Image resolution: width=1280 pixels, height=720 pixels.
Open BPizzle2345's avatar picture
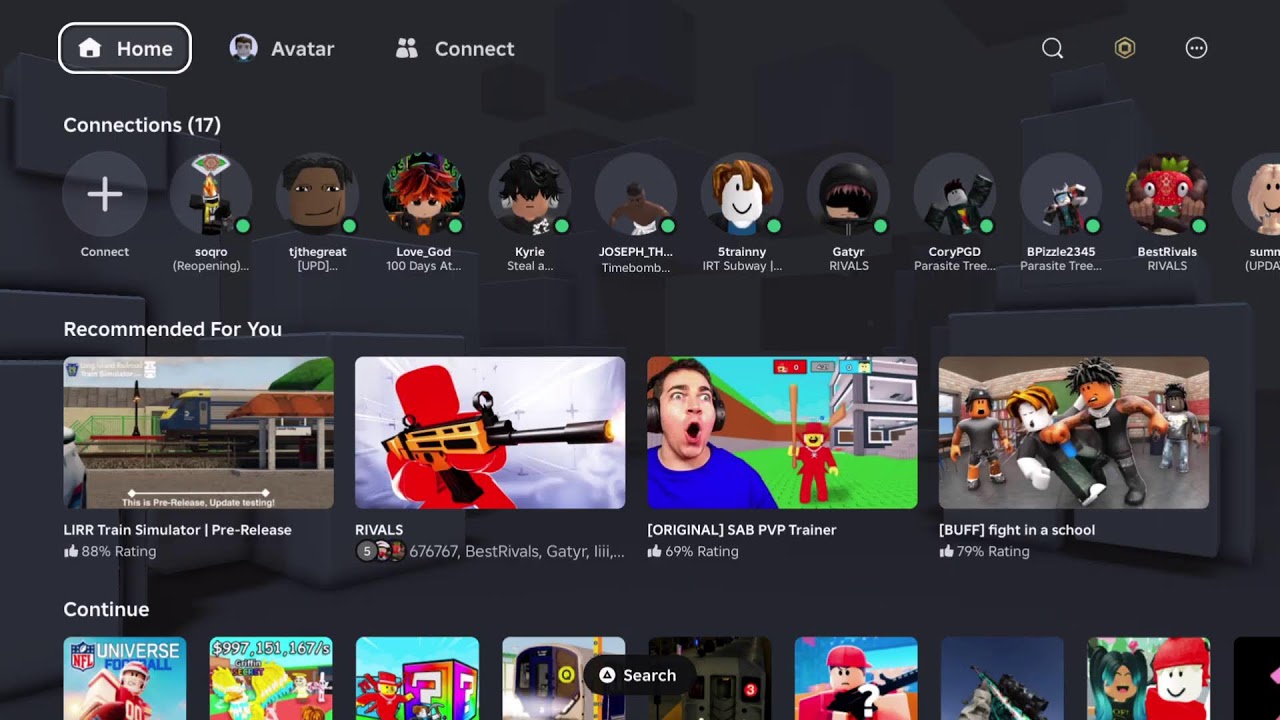[1061, 194]
